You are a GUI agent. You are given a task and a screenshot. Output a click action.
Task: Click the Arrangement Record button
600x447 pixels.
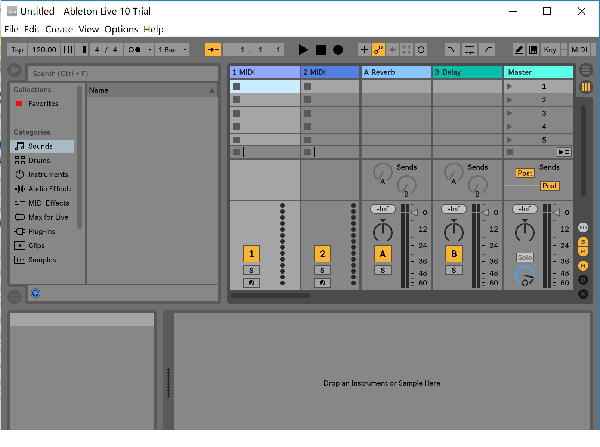tap(338, 49)
